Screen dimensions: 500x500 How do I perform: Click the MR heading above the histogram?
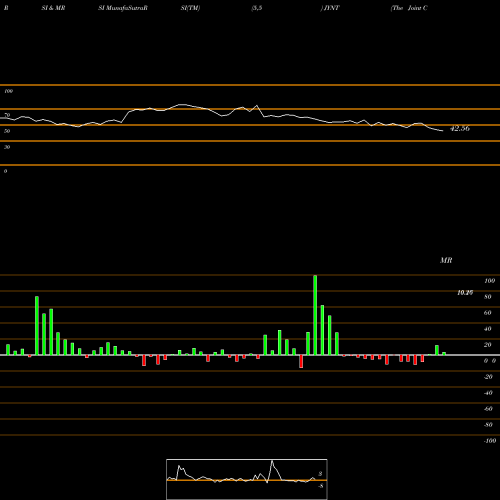click(x=446, y=260)
